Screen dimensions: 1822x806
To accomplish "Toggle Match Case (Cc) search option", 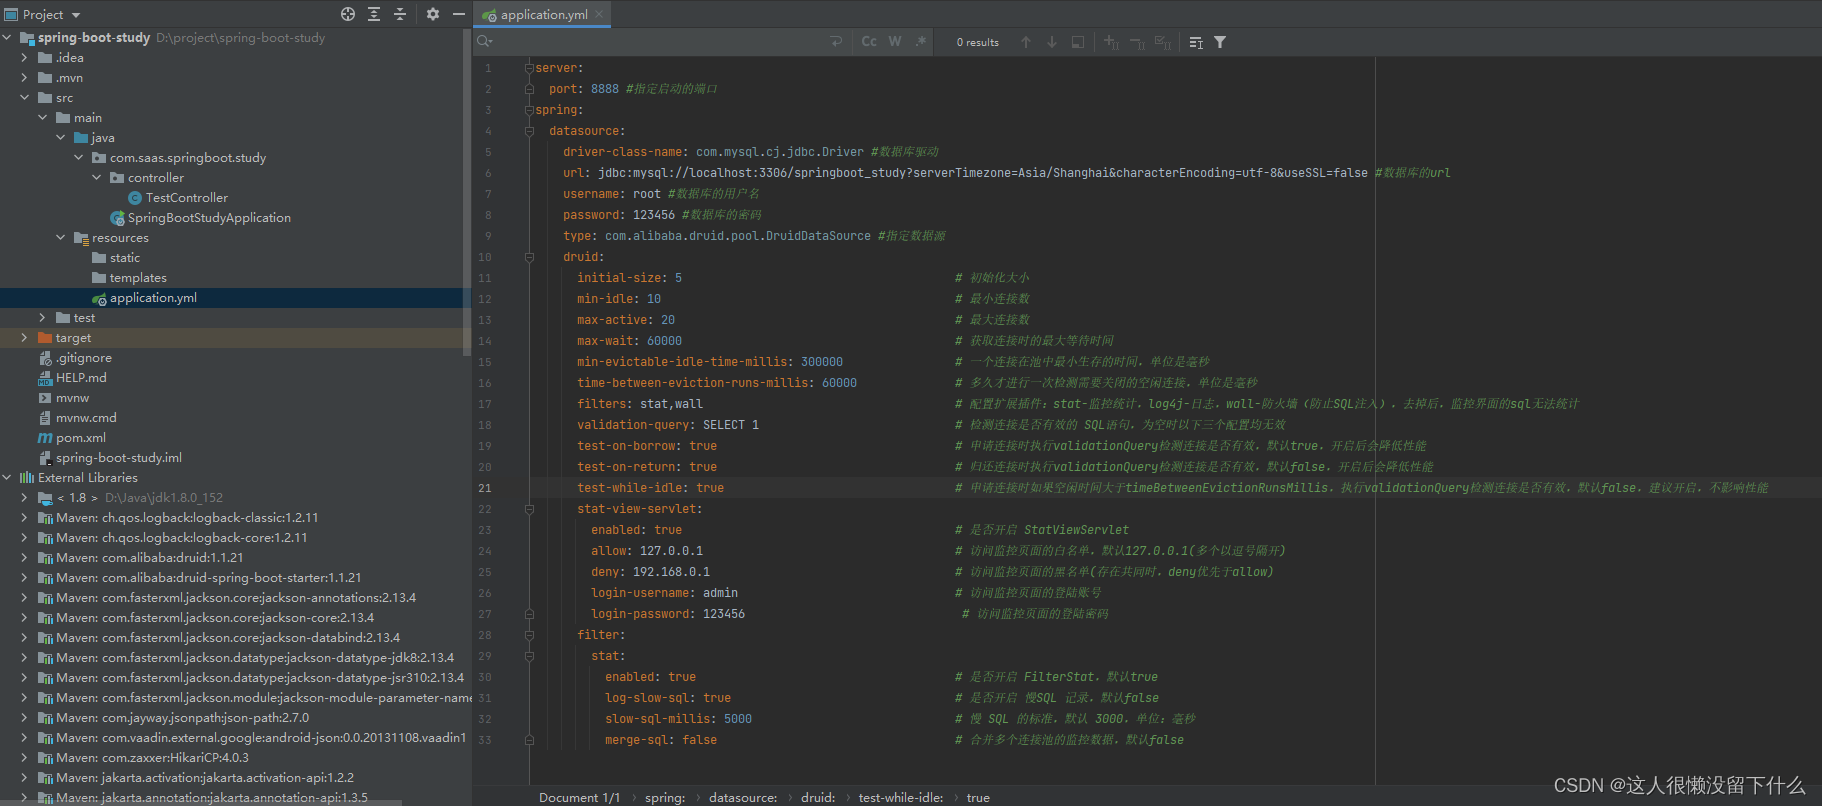I will pyautogui.click(x=869, y=42).
